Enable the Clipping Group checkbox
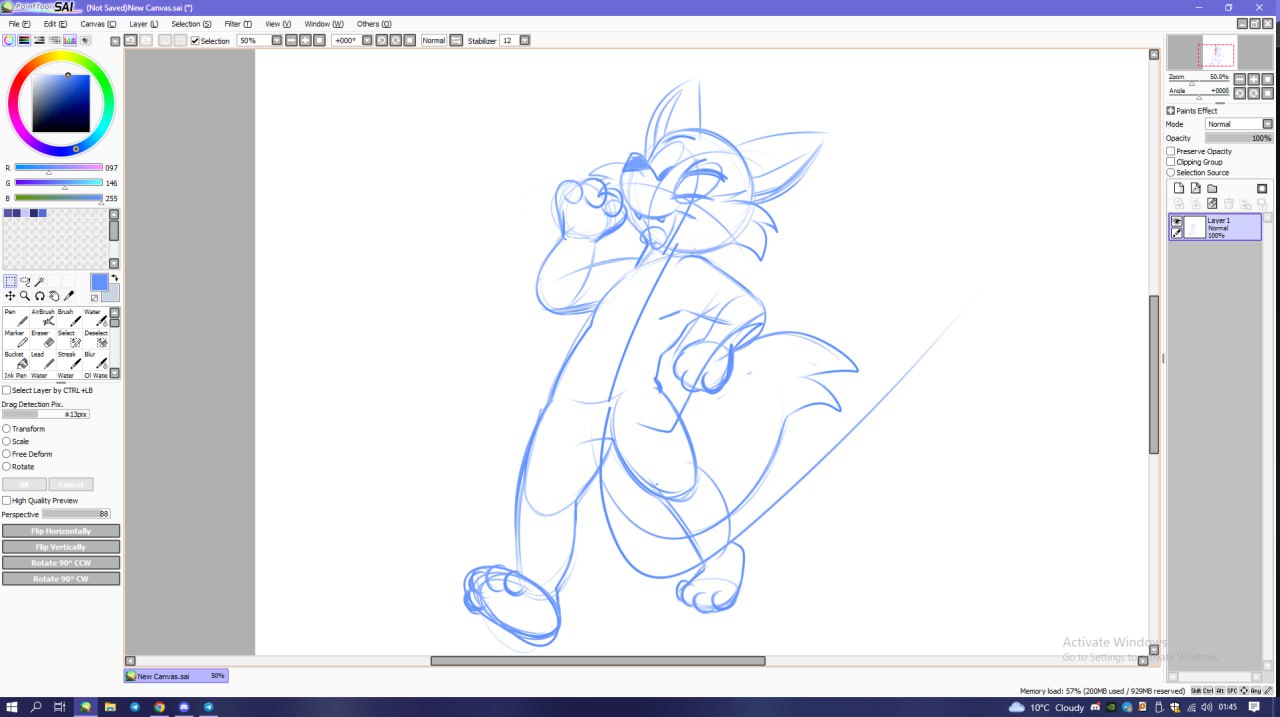Viewport: 1280px width, 717px height. pyautogui.click(x=1171, y=162)
